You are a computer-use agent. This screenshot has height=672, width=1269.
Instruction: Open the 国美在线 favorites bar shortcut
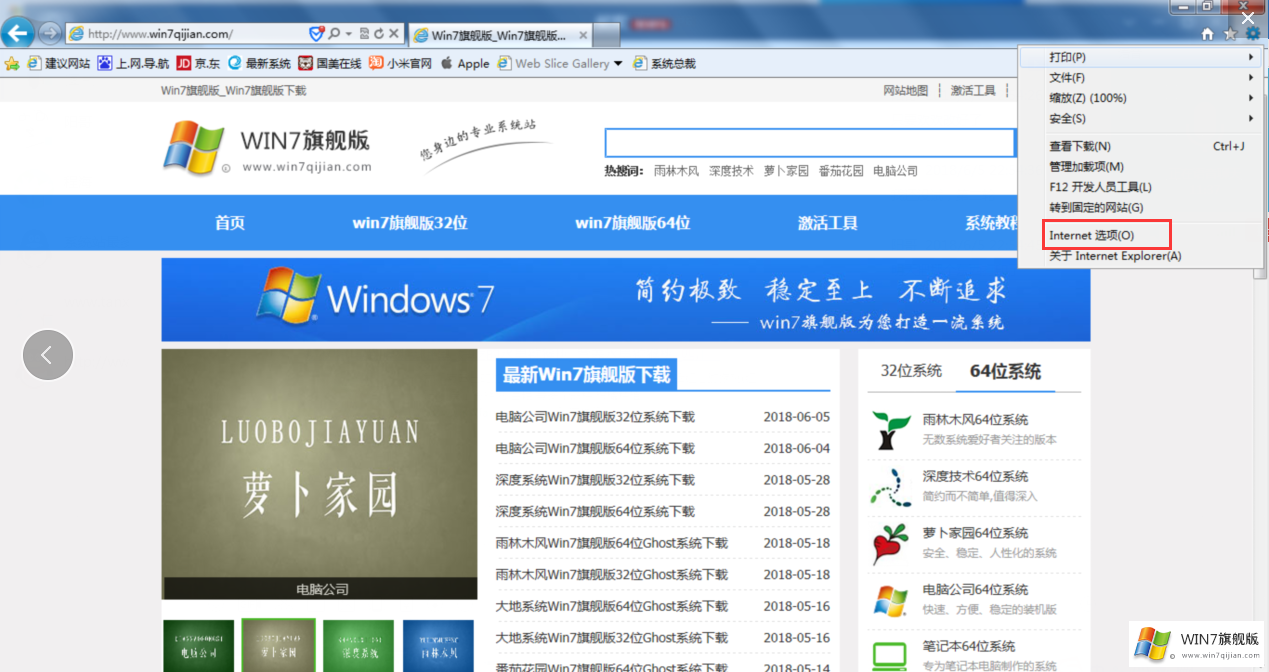click(330, 63)
